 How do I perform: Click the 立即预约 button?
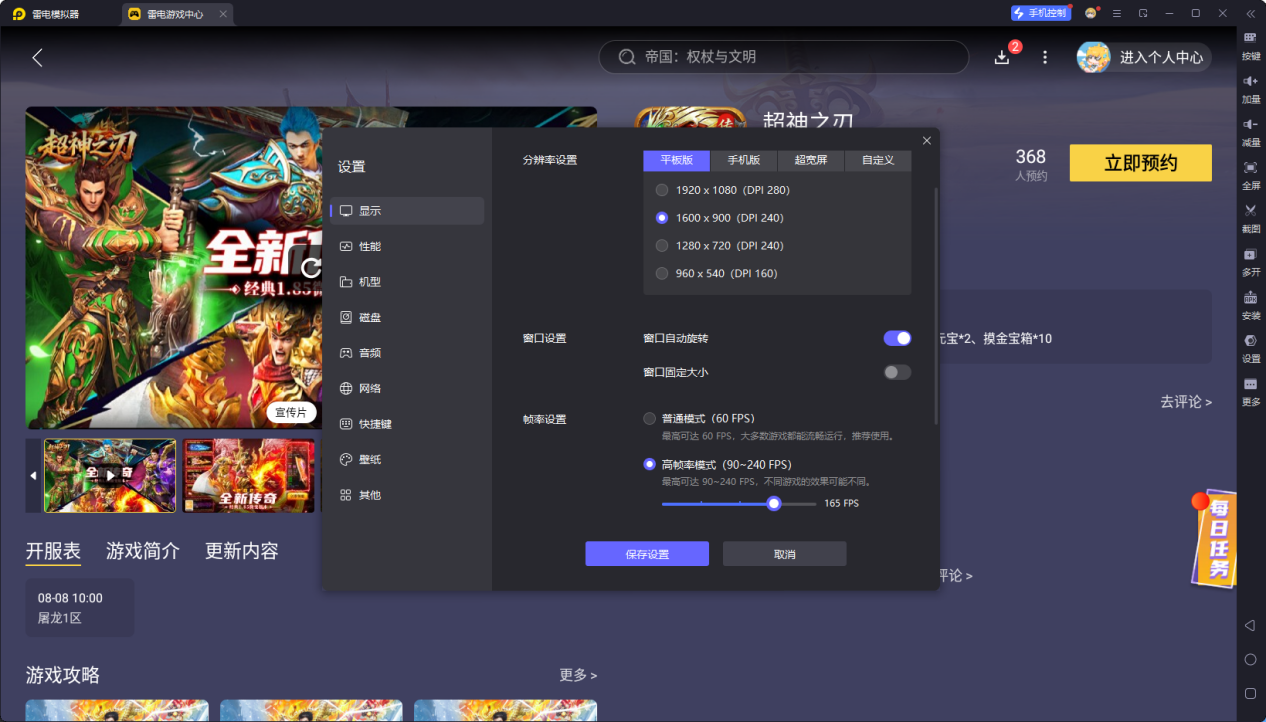click(x=1140, y=163)
